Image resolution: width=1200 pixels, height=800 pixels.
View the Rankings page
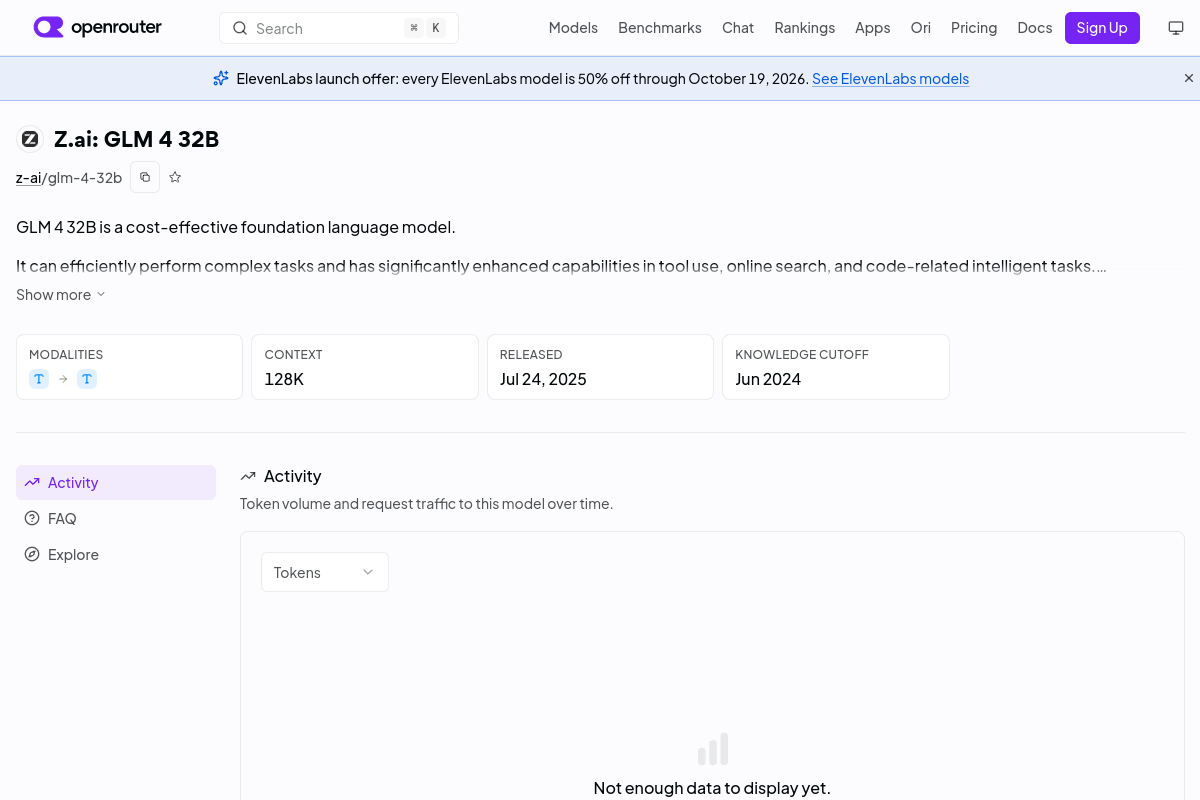[x=805, y=28]
